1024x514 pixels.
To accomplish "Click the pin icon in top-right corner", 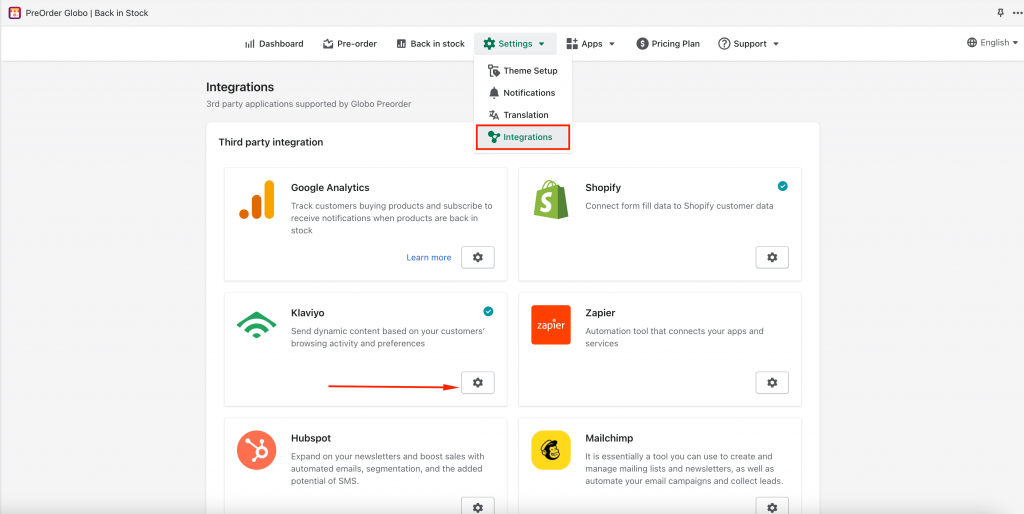I will (1000, 13).
